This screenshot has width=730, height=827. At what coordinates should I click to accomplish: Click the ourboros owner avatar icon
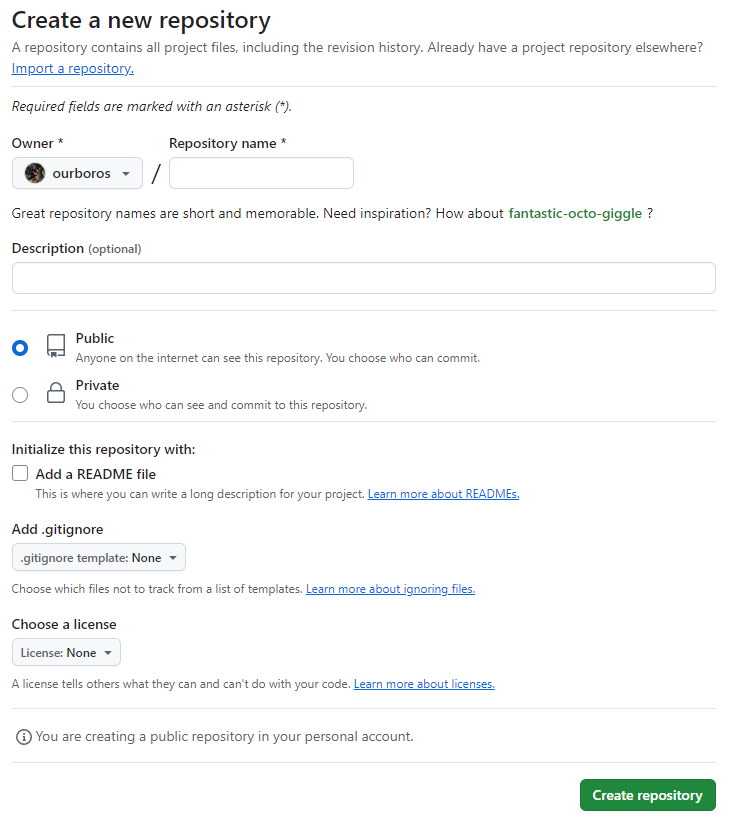[35, 173]
